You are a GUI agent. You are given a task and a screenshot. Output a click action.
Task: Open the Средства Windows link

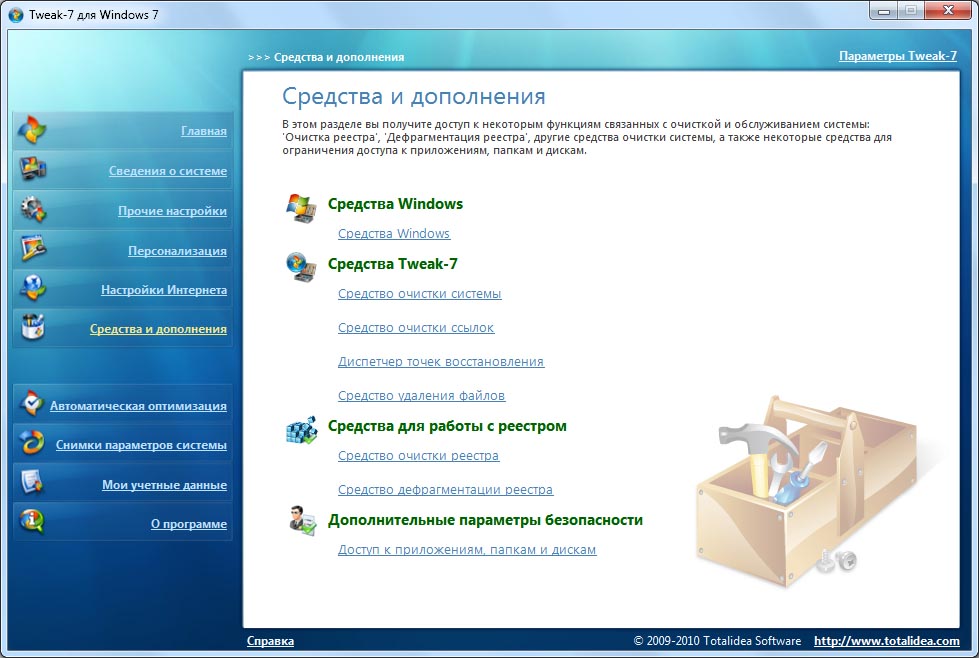point(394,233)
